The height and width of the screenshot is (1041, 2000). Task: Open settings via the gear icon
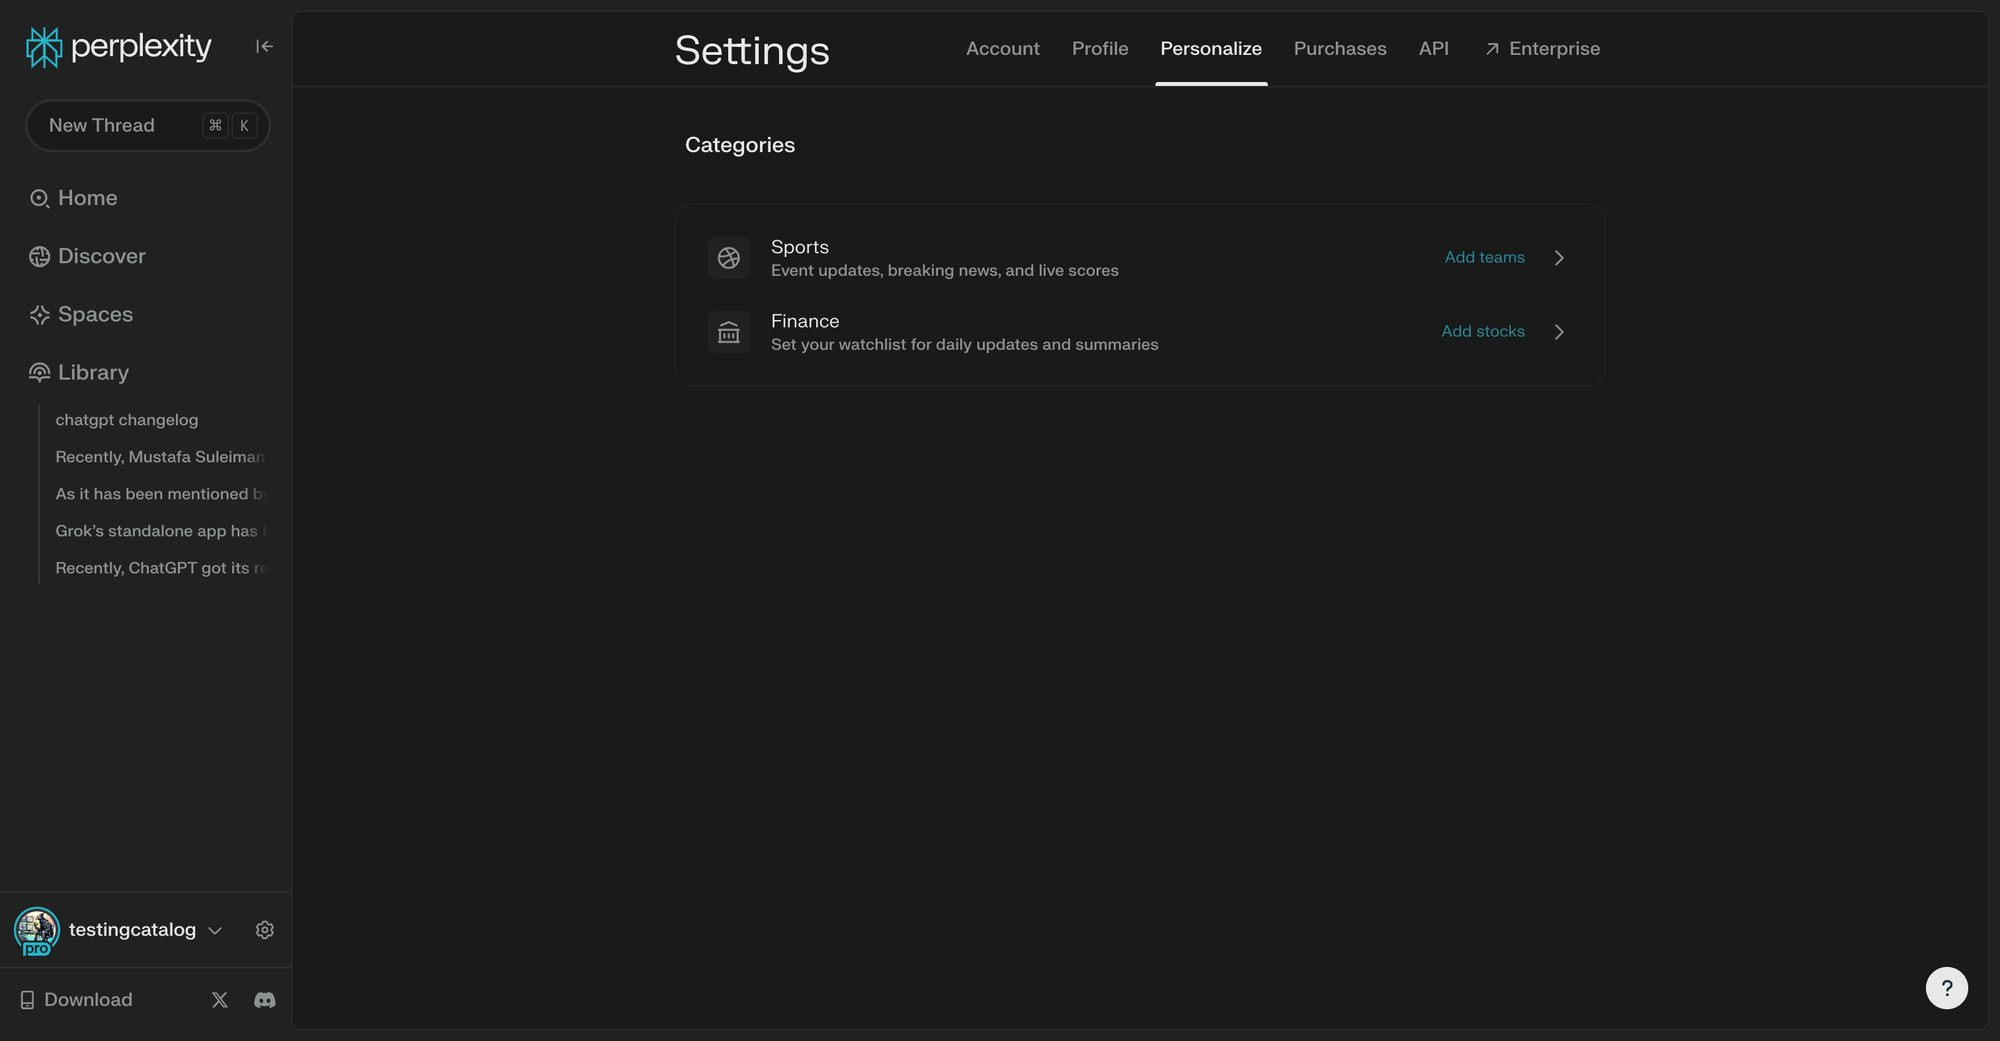tap(265, 930)
